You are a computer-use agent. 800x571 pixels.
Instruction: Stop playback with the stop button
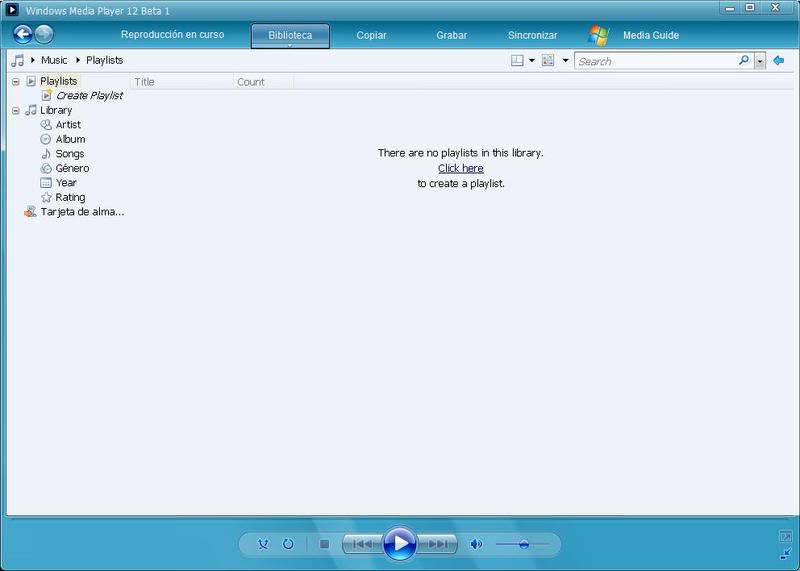[324, 544]
